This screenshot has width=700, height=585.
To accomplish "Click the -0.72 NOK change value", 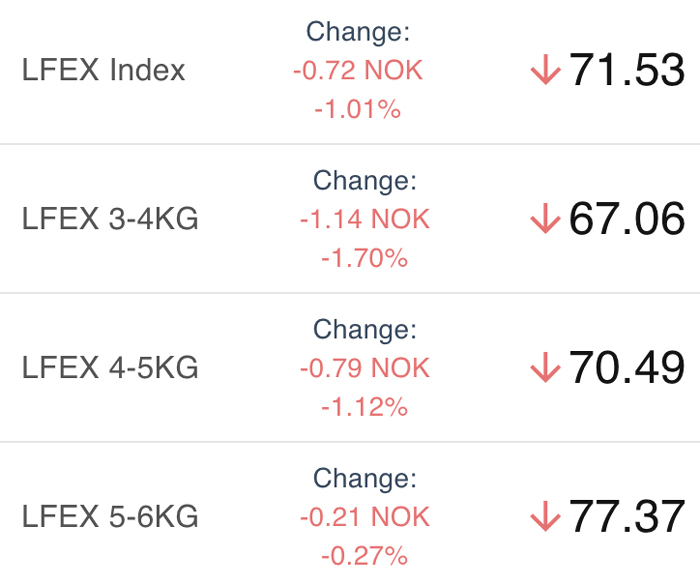I will click(358, 71).
